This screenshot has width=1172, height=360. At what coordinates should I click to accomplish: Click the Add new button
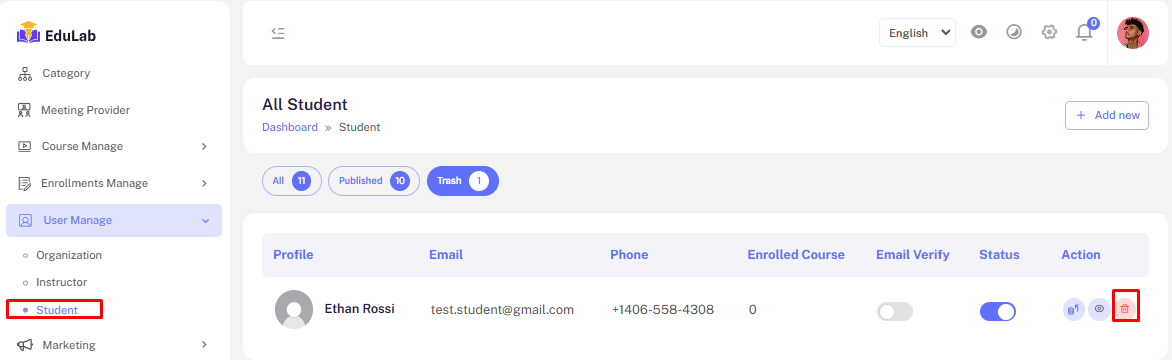tap(1106, 115)
